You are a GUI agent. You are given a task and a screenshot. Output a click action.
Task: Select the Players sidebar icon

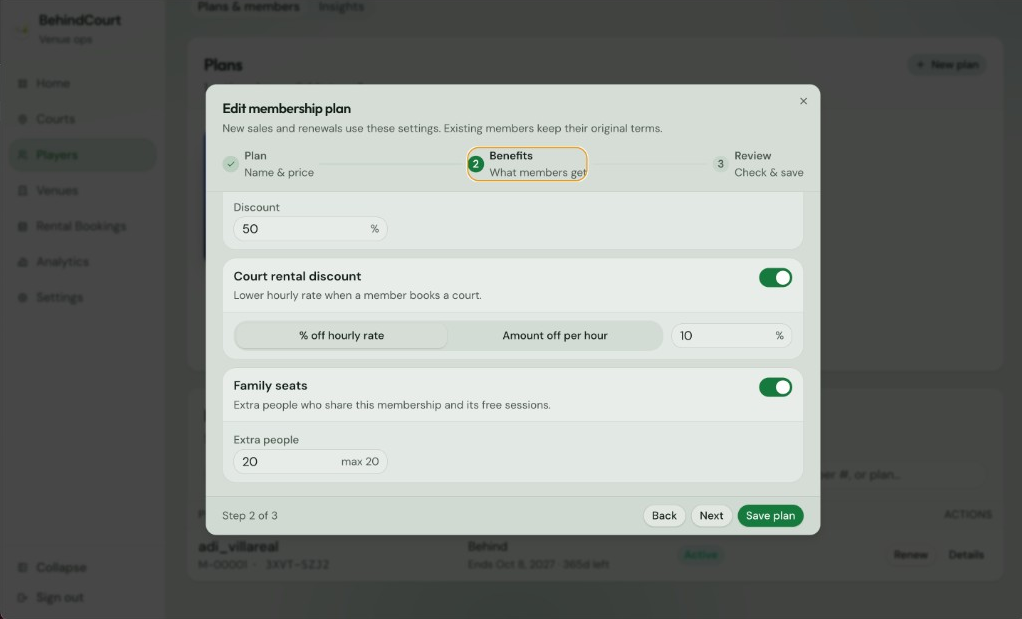tap(23, 155)
